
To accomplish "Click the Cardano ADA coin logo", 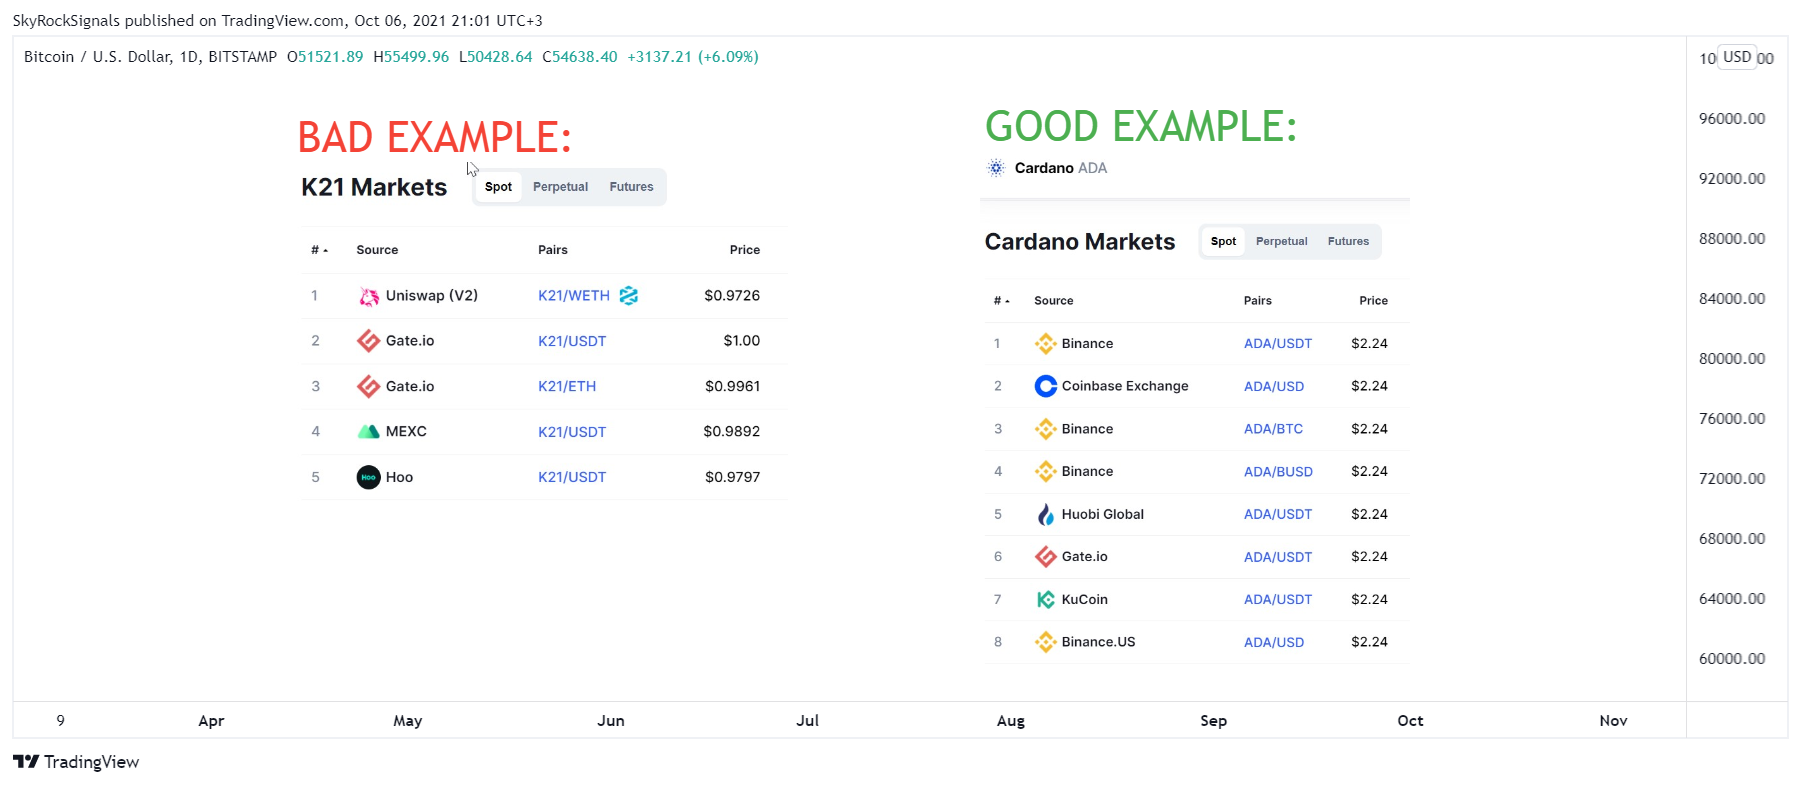I will (996, 168).
